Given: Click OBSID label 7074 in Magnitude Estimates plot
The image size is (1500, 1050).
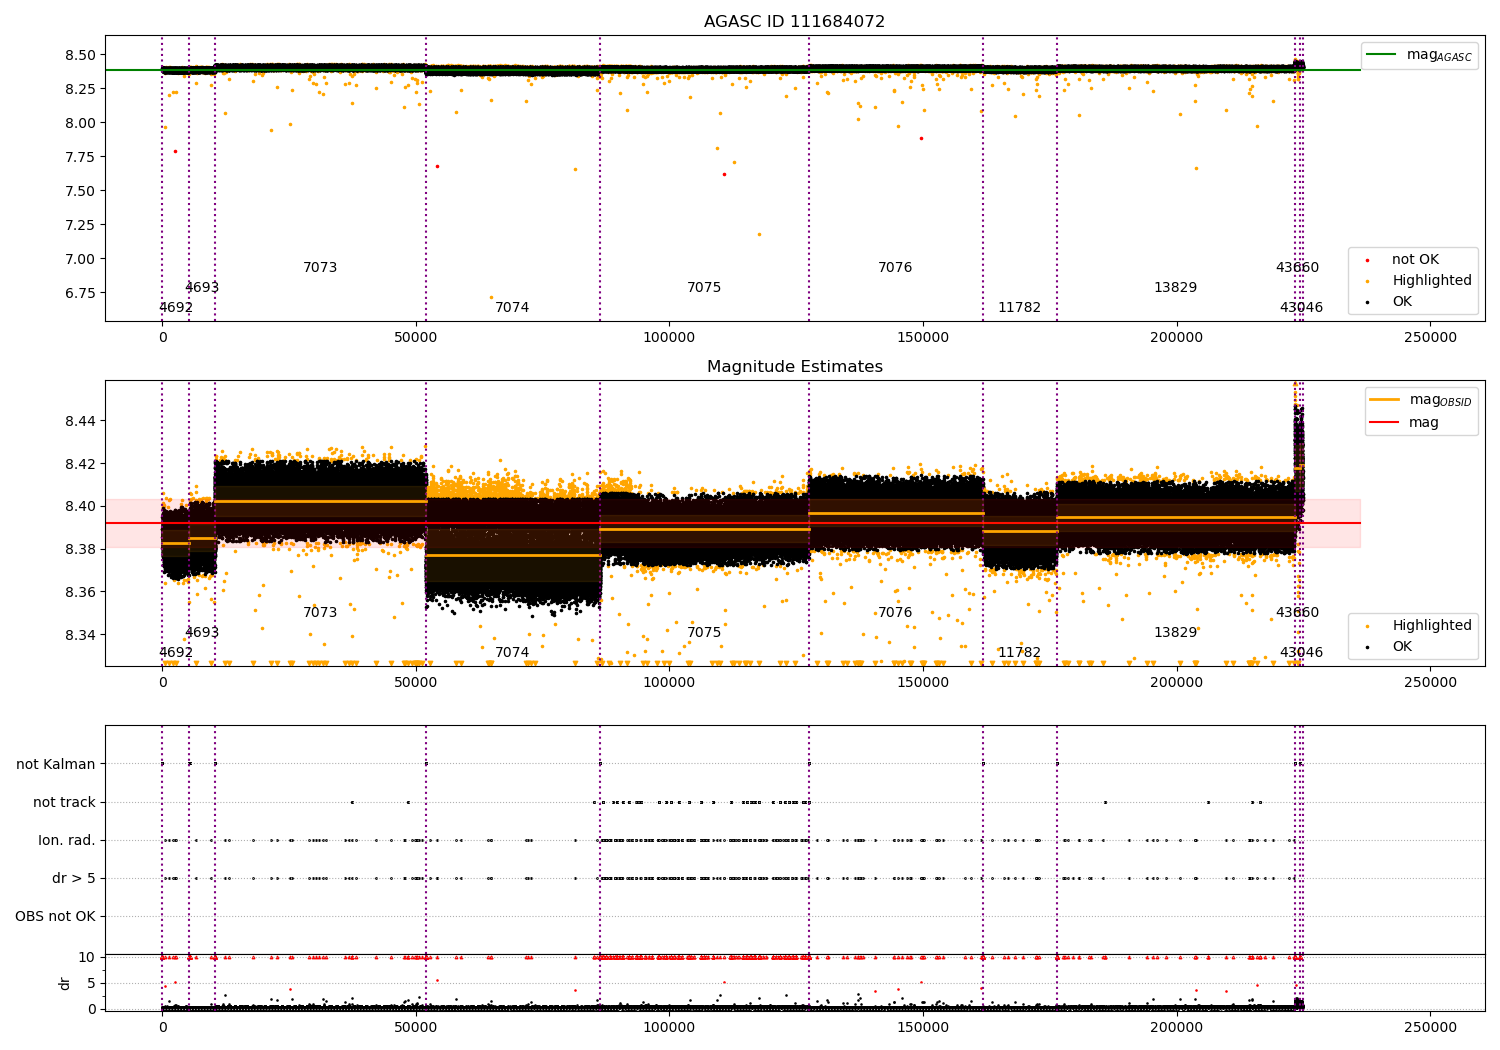Looking at the screenshot, I should point(512,653).
